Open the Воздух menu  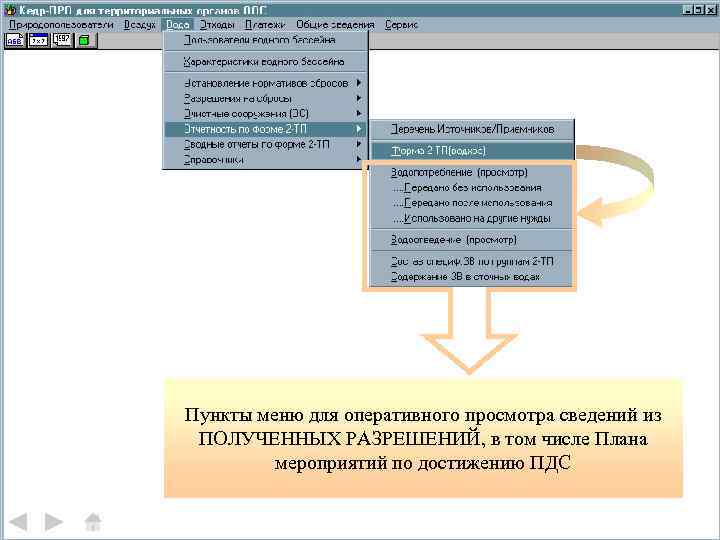140,25
